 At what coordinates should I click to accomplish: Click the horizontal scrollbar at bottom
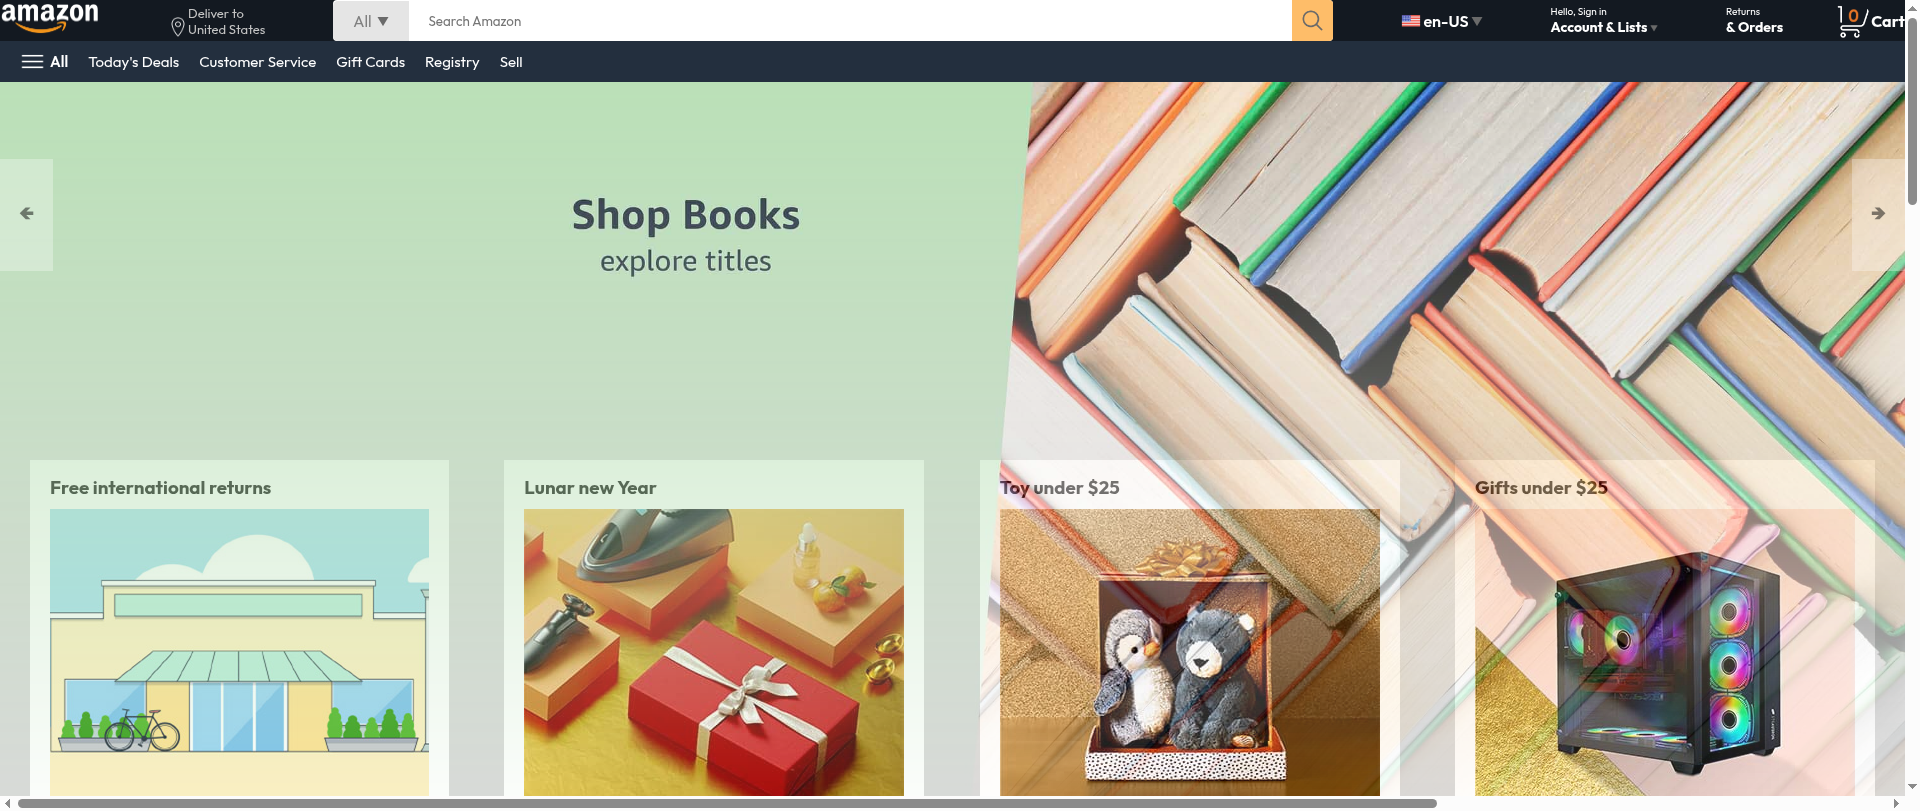point(727,803)
